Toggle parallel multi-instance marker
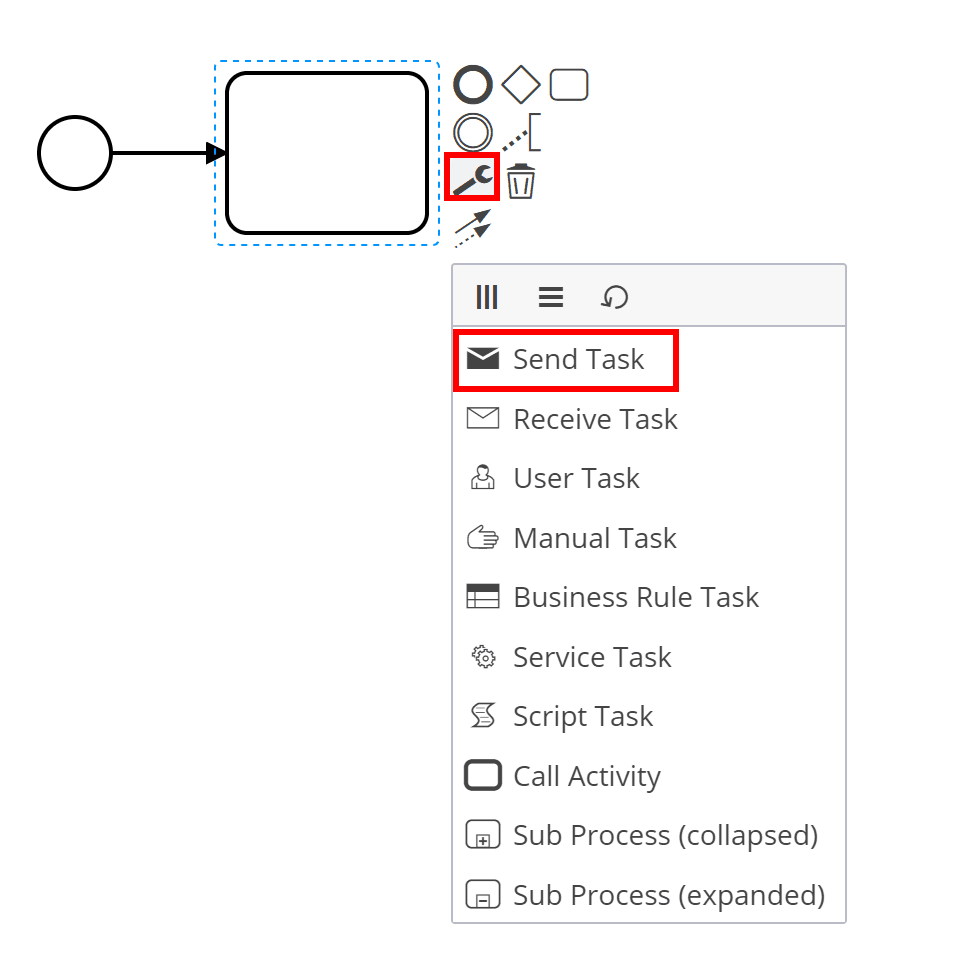This screenshot has width=956, height=967. coord(487,297)
